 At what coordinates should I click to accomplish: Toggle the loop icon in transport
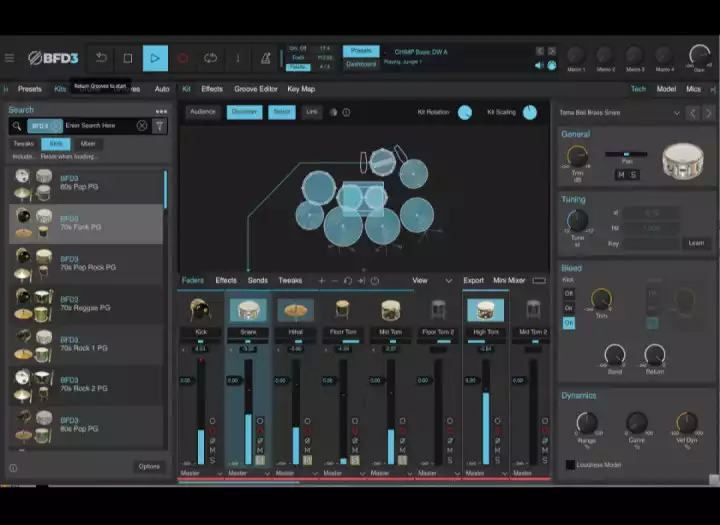(210, 58)
